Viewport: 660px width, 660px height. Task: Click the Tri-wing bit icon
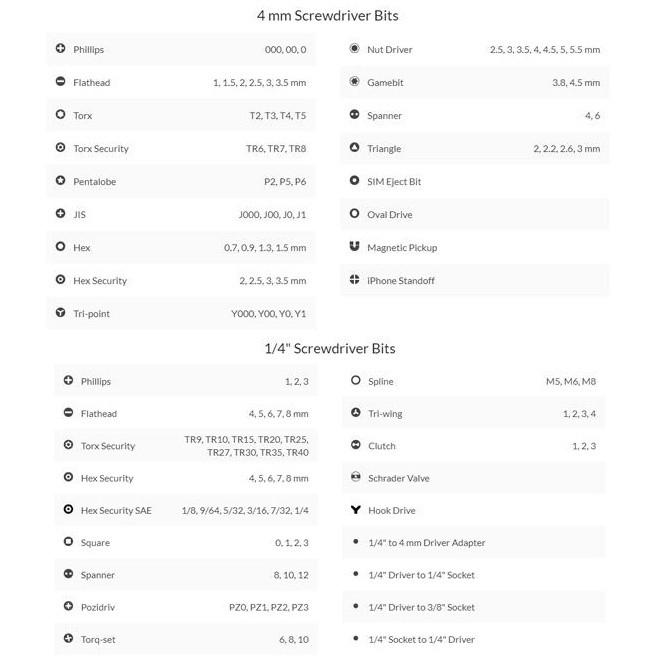point(355,413)
